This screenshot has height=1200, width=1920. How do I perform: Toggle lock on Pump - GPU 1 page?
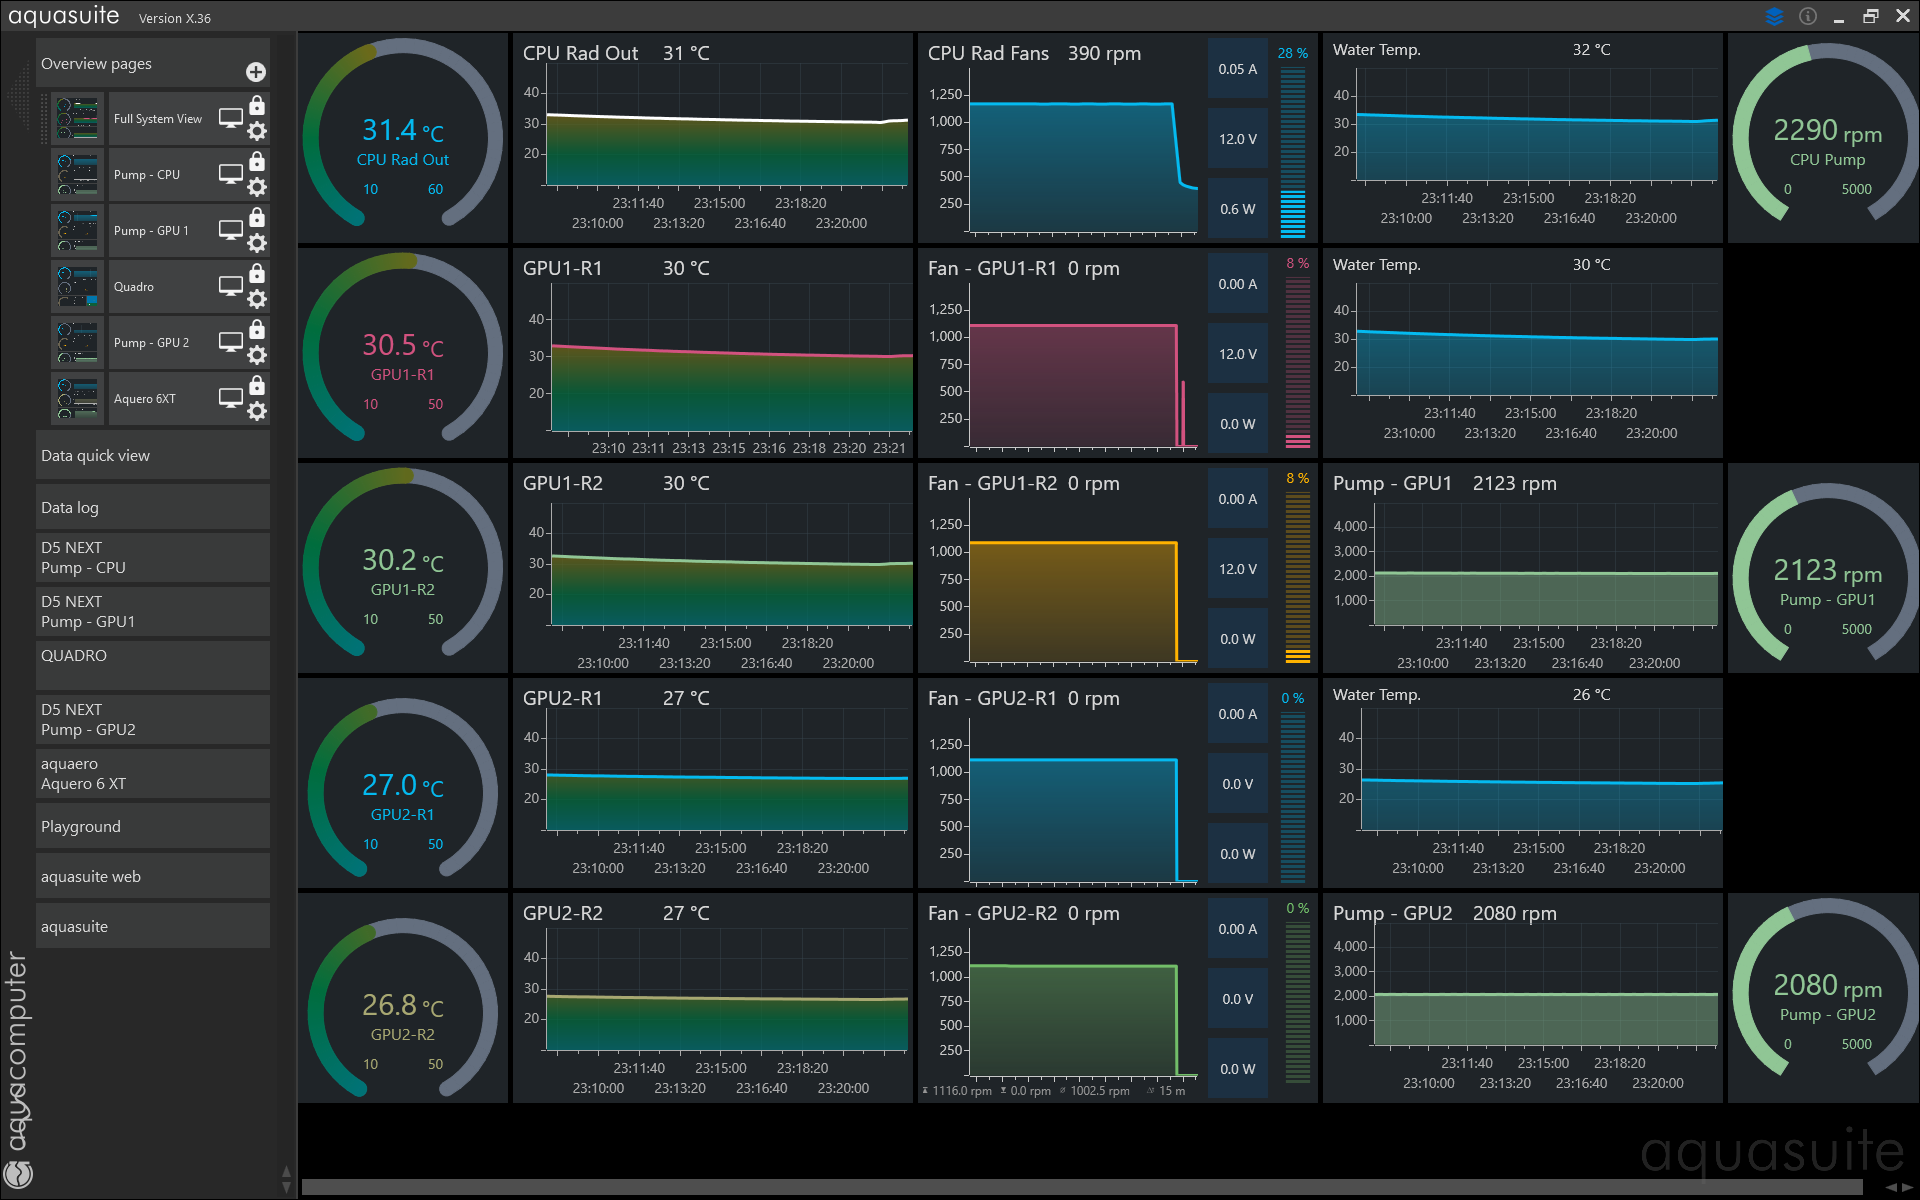(257, 218)
